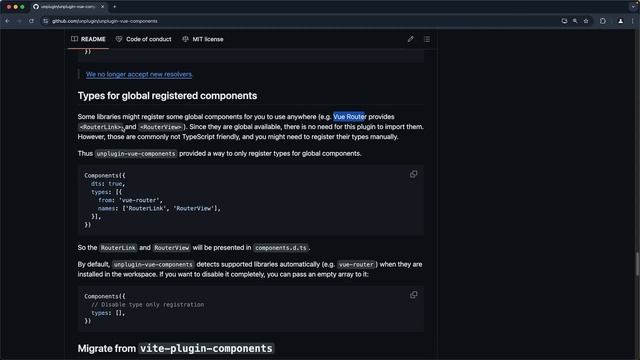Click the code line with names RouterLink, RouterView
The height and width of the screenshot is (360, 640).
point(159,208)
